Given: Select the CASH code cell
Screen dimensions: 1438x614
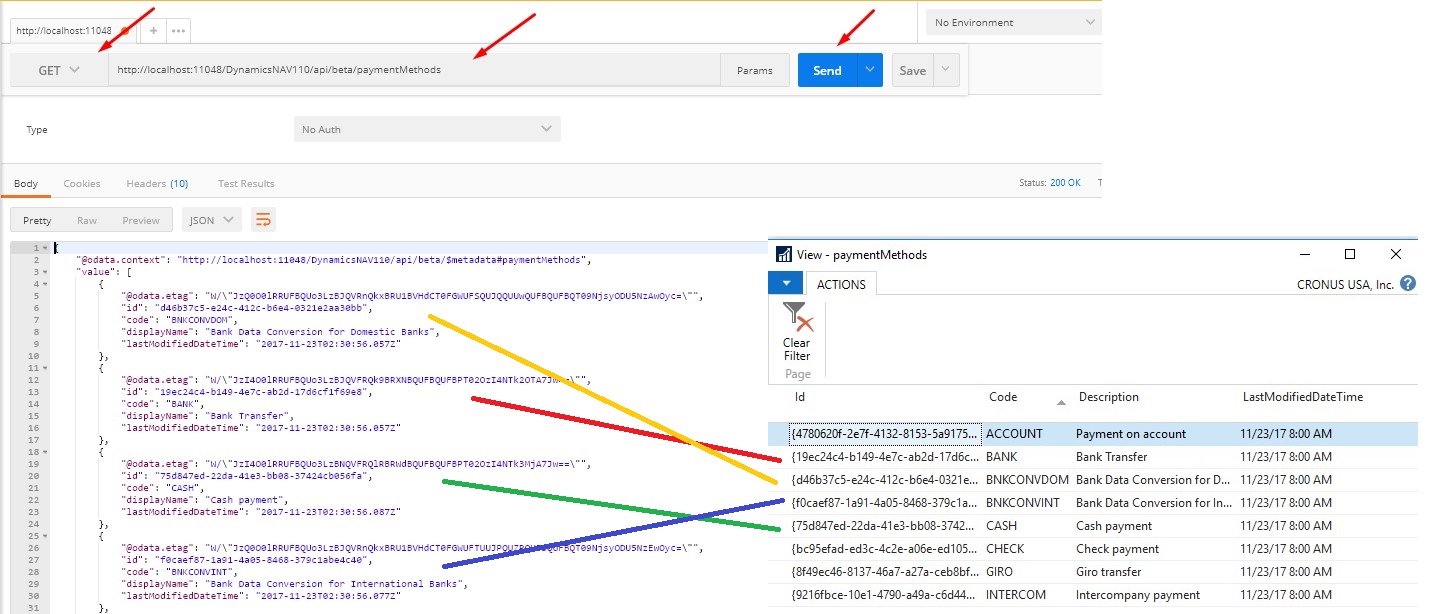Looking at the screenshot, I should click(999, 526).
